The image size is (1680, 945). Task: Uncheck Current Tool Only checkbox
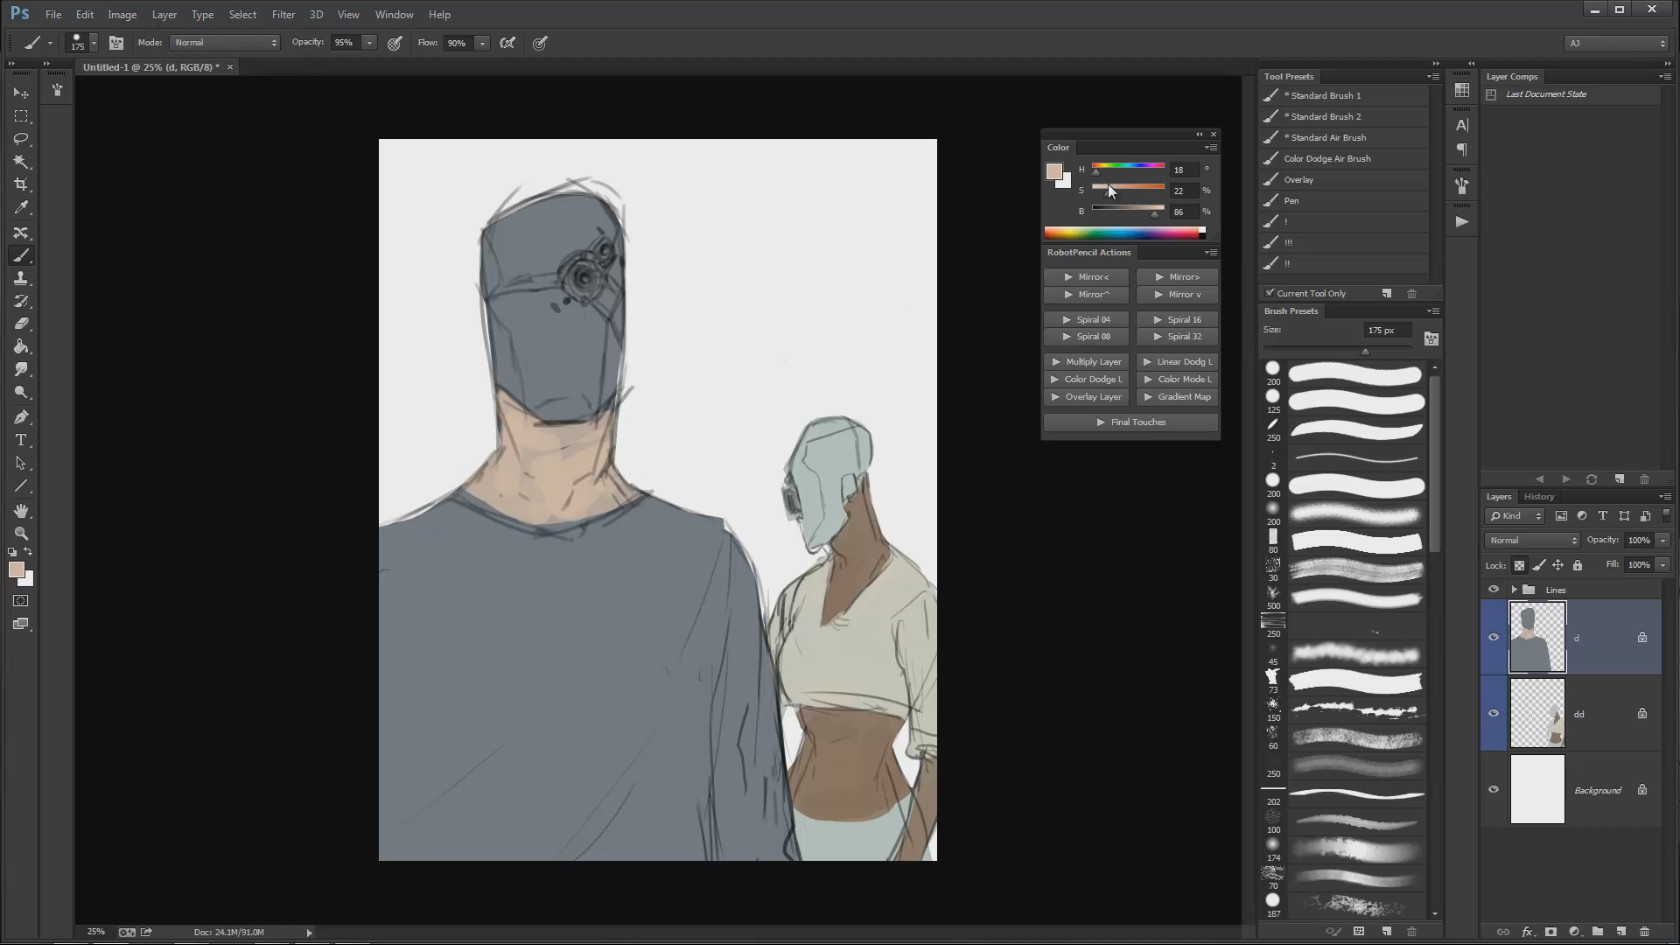[1270, 293]
